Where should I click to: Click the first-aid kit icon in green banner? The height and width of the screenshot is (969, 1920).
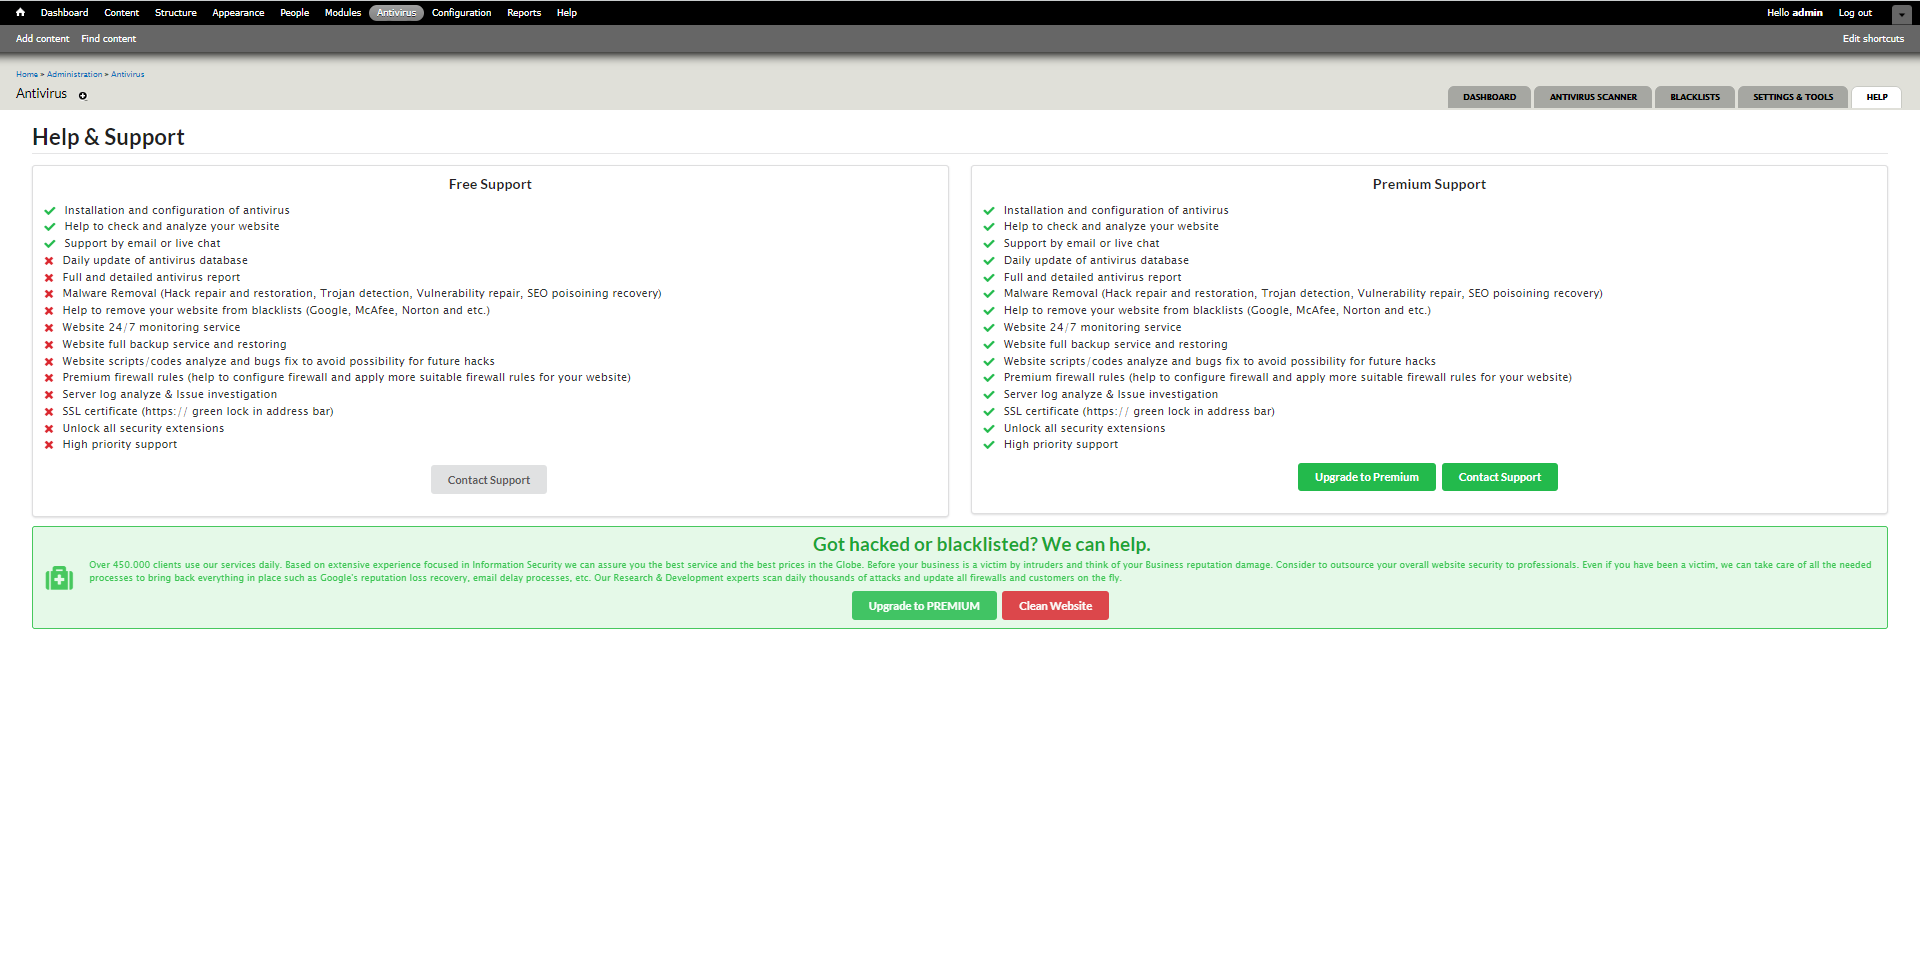pos(59,577)
